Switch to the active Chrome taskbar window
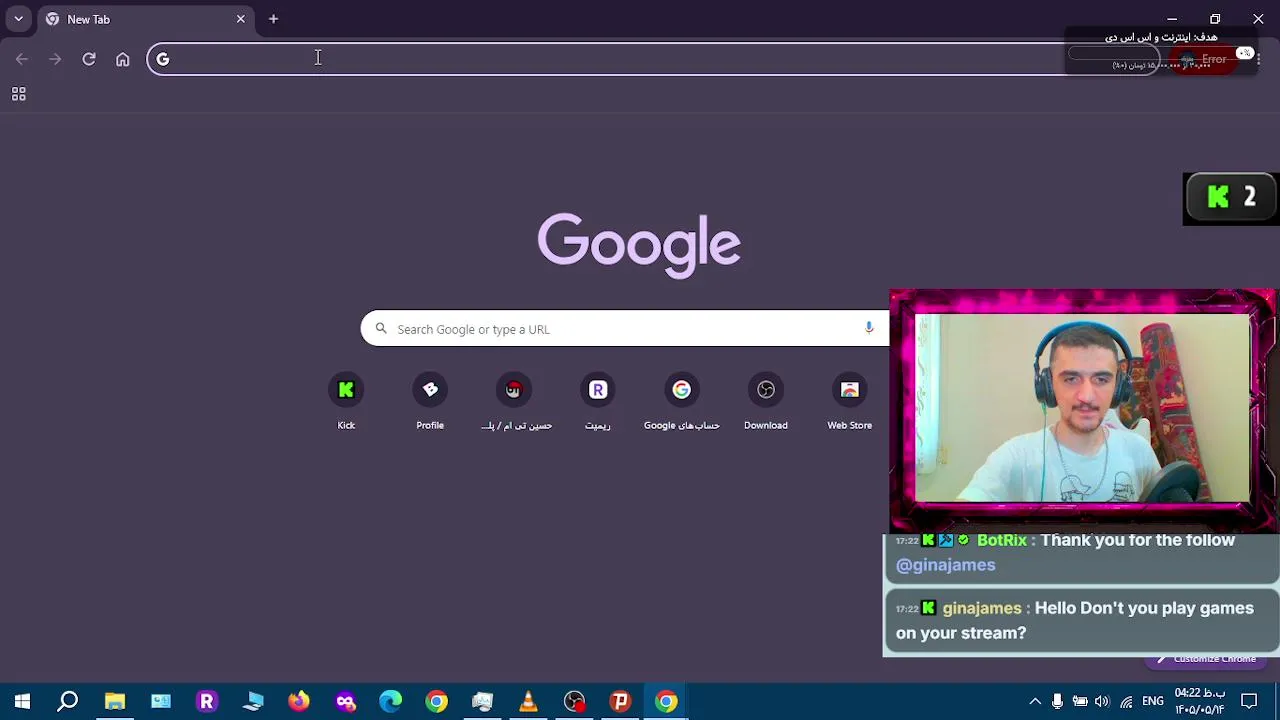Screen dimensions: 1280x720 [666, 701]
